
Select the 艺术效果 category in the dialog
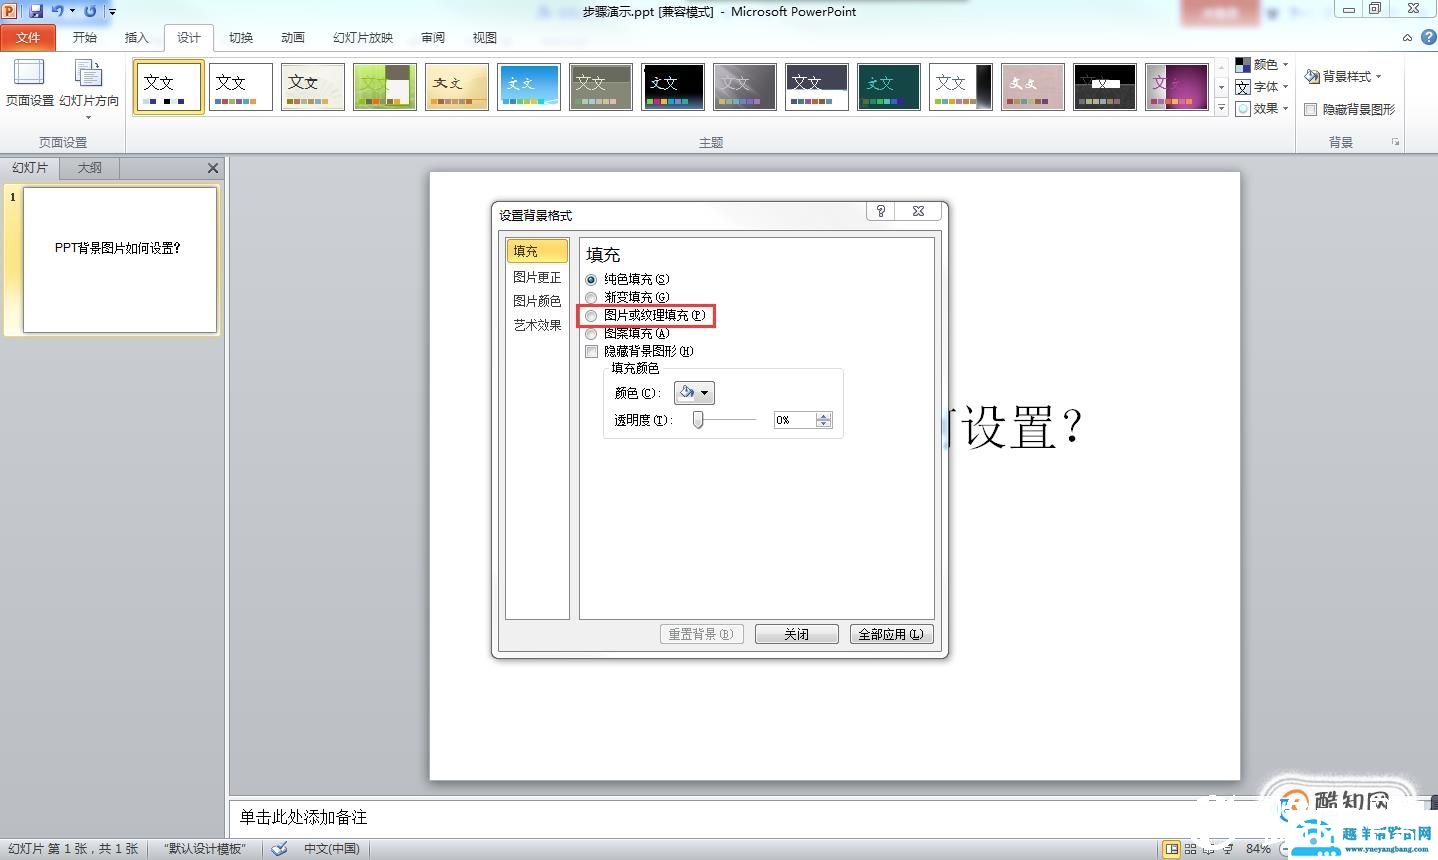537,324
